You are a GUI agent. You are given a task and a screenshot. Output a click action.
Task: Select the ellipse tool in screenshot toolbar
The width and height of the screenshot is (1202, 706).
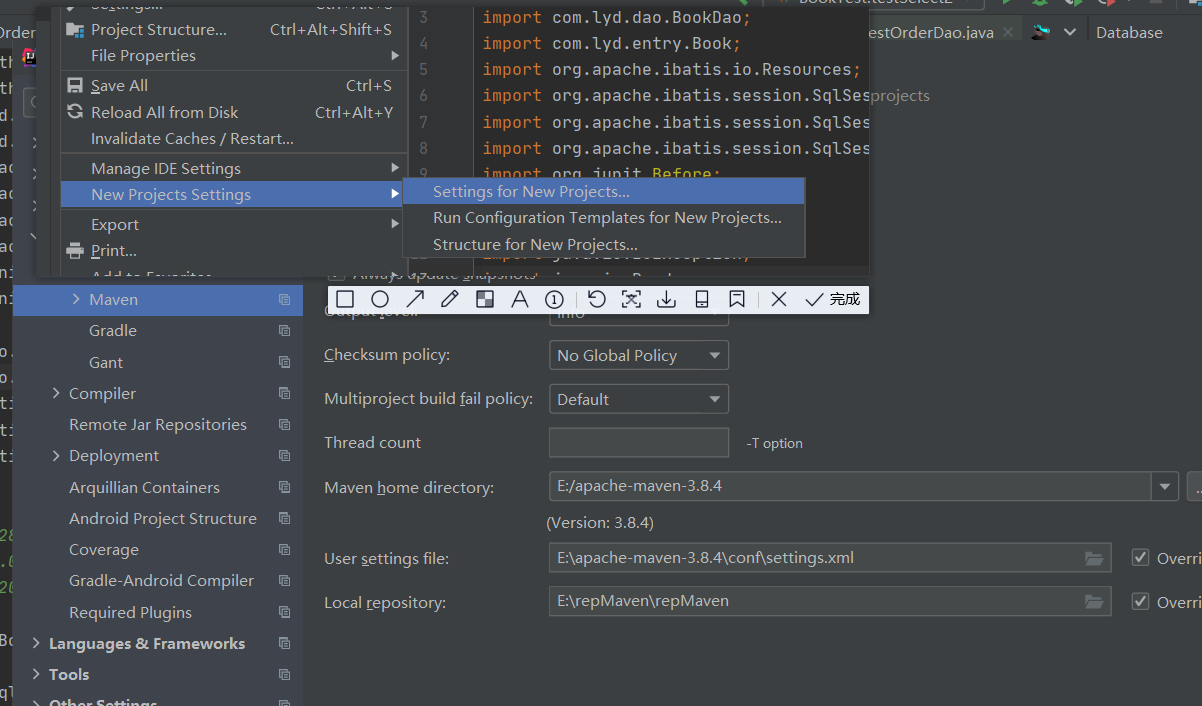pos(380,299)
